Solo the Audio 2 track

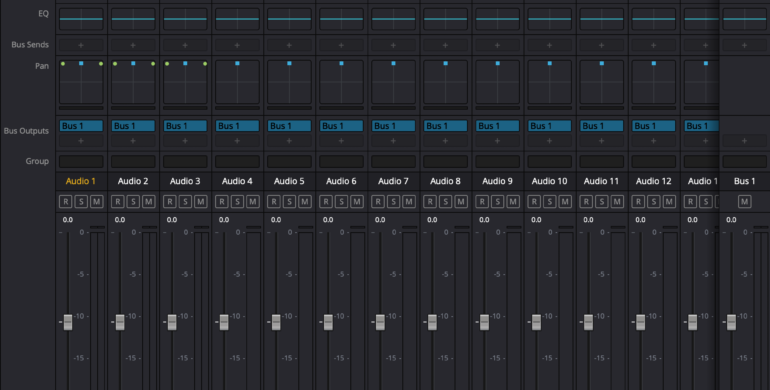[x=133, y=201]
